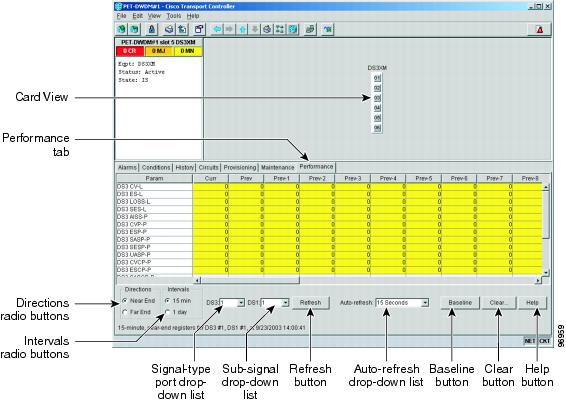Select port 02 on the DS3XM card
Image resolution: width=566 pixels, height=402 pixels.
(377, 88)
